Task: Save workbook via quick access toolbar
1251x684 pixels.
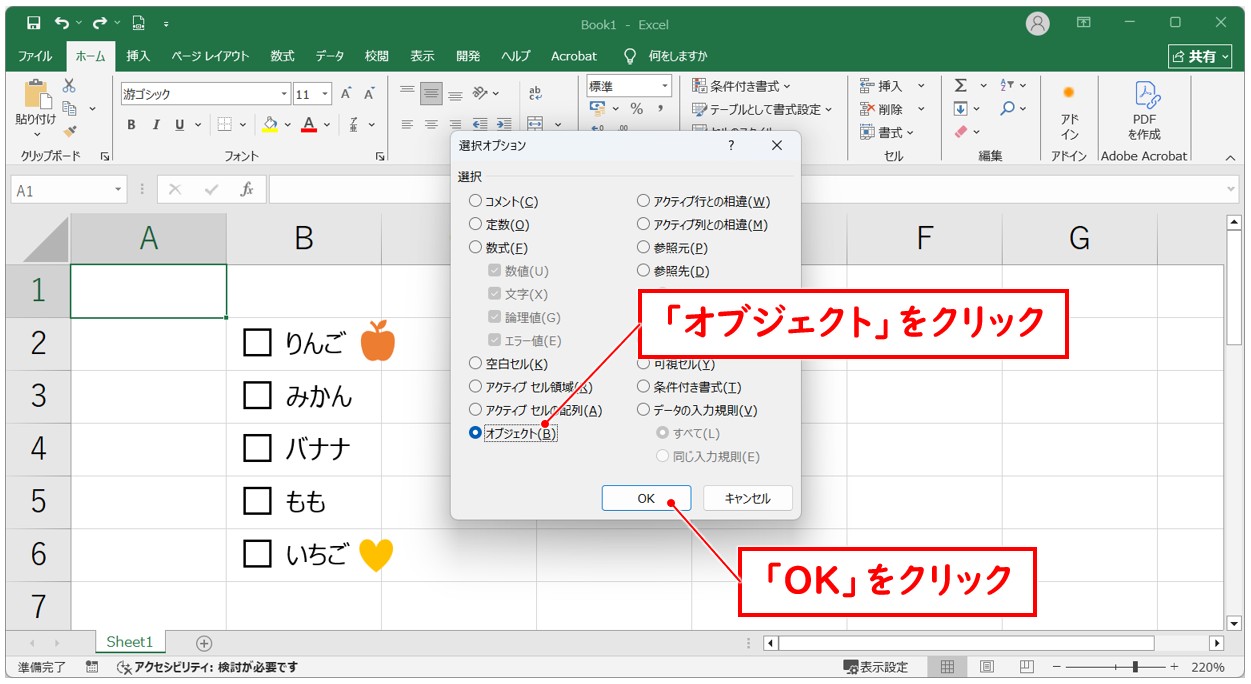Action: [33, 23]
